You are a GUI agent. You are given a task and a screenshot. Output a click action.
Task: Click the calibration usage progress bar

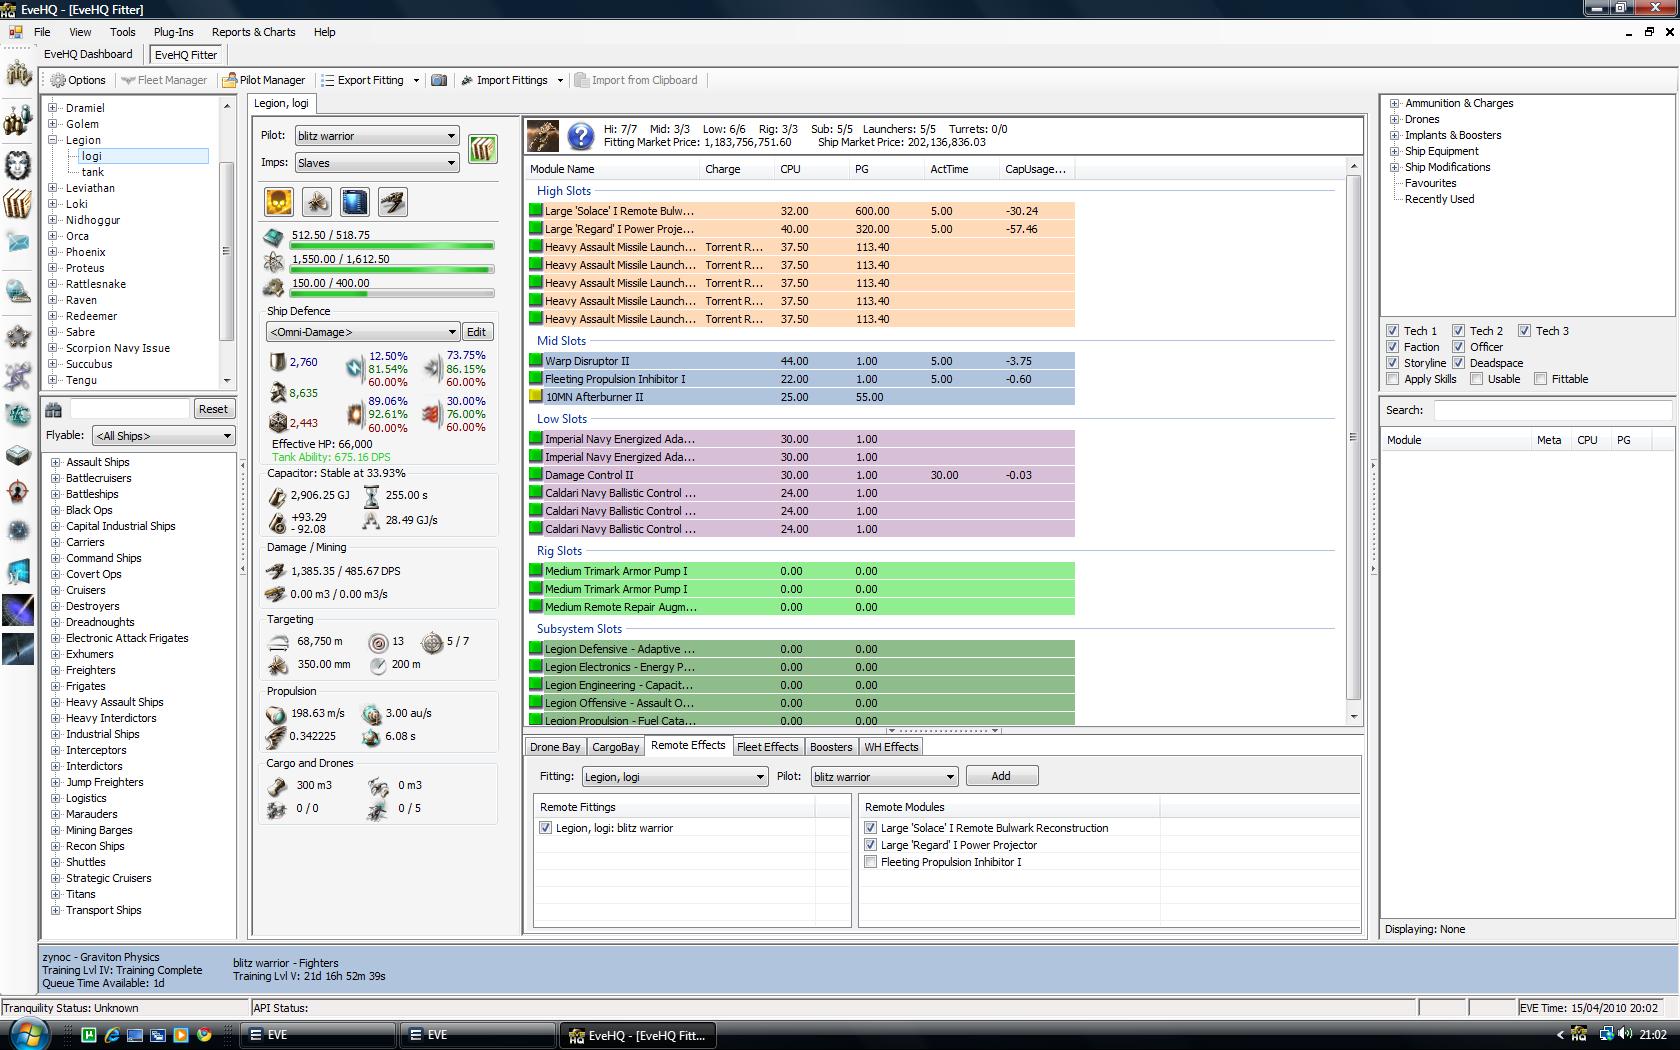(x=392, y=294)
